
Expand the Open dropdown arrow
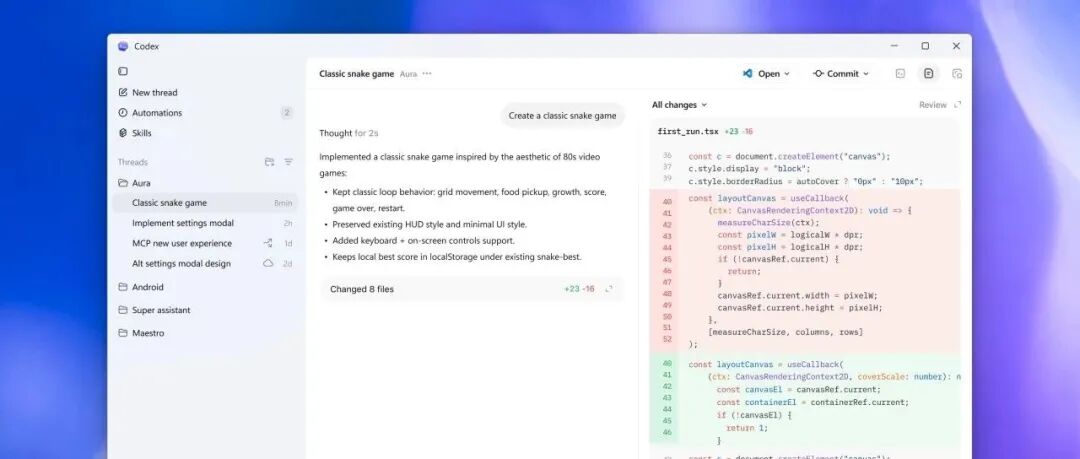787,74
